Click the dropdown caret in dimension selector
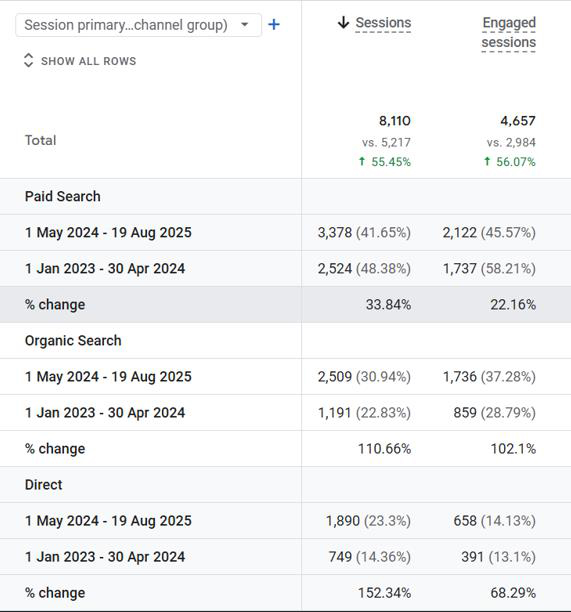Viewport: 571px width, 612px height. 245,25
